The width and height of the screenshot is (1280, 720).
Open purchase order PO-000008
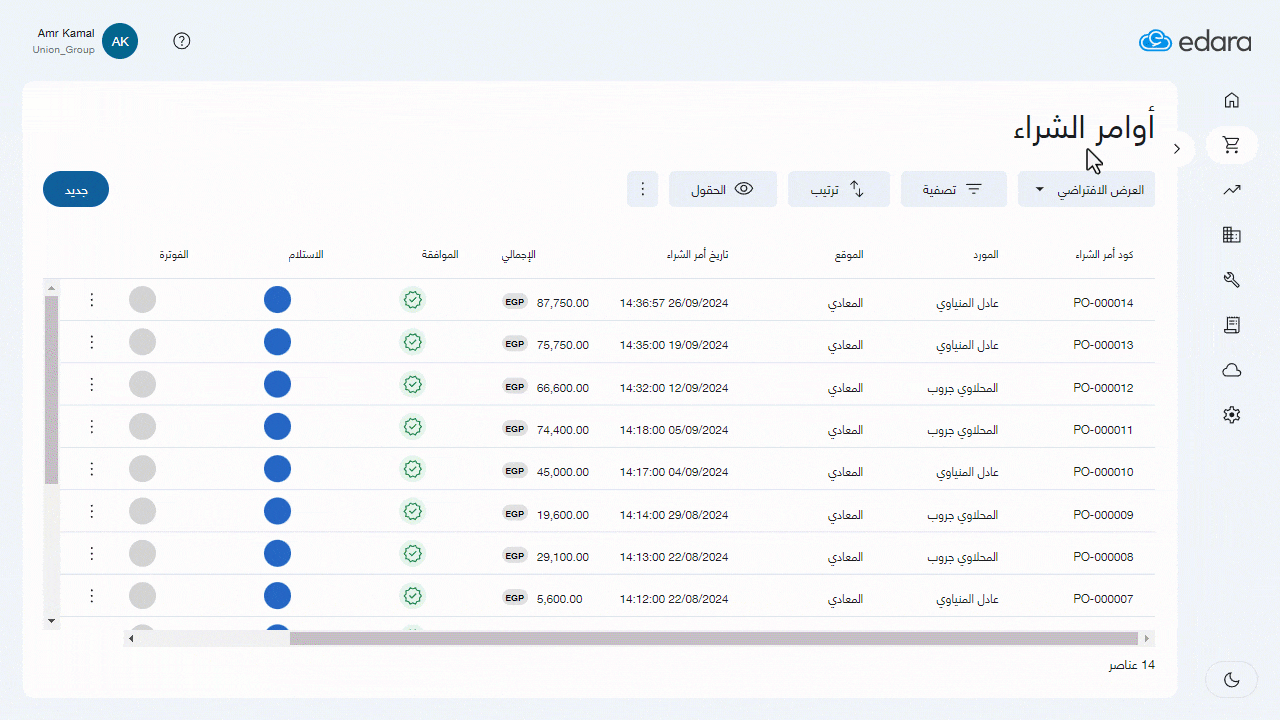coord(1103,557)
